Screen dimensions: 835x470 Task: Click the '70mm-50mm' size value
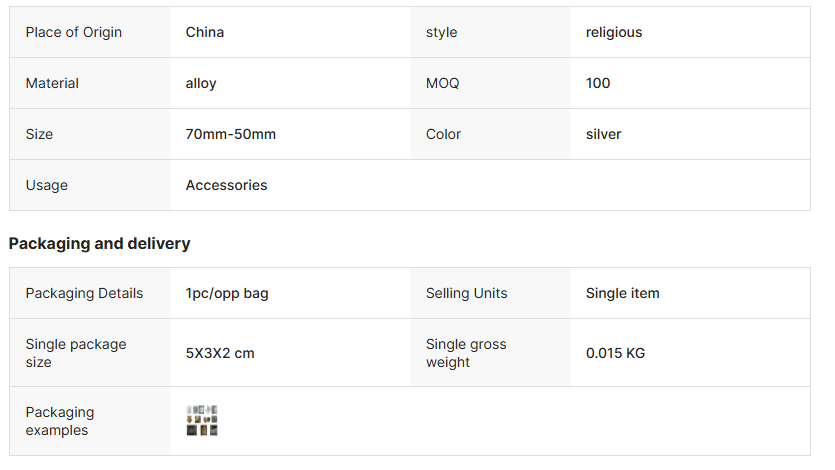point(231,134)
